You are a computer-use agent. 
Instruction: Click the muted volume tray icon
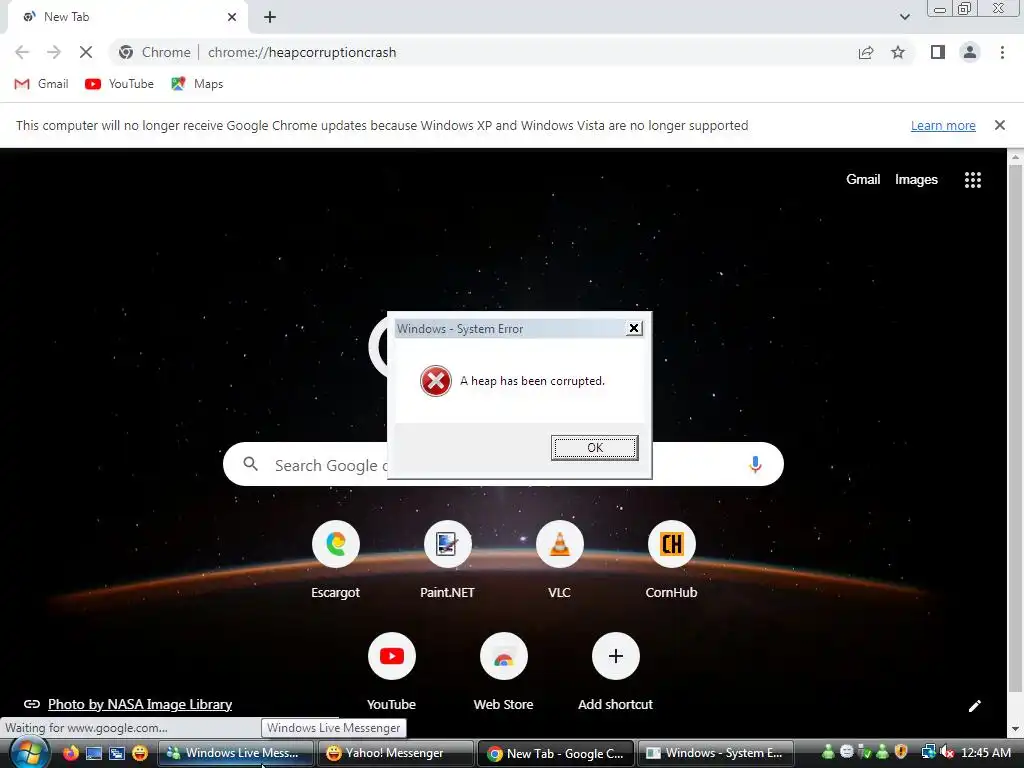tap(946, 753)
